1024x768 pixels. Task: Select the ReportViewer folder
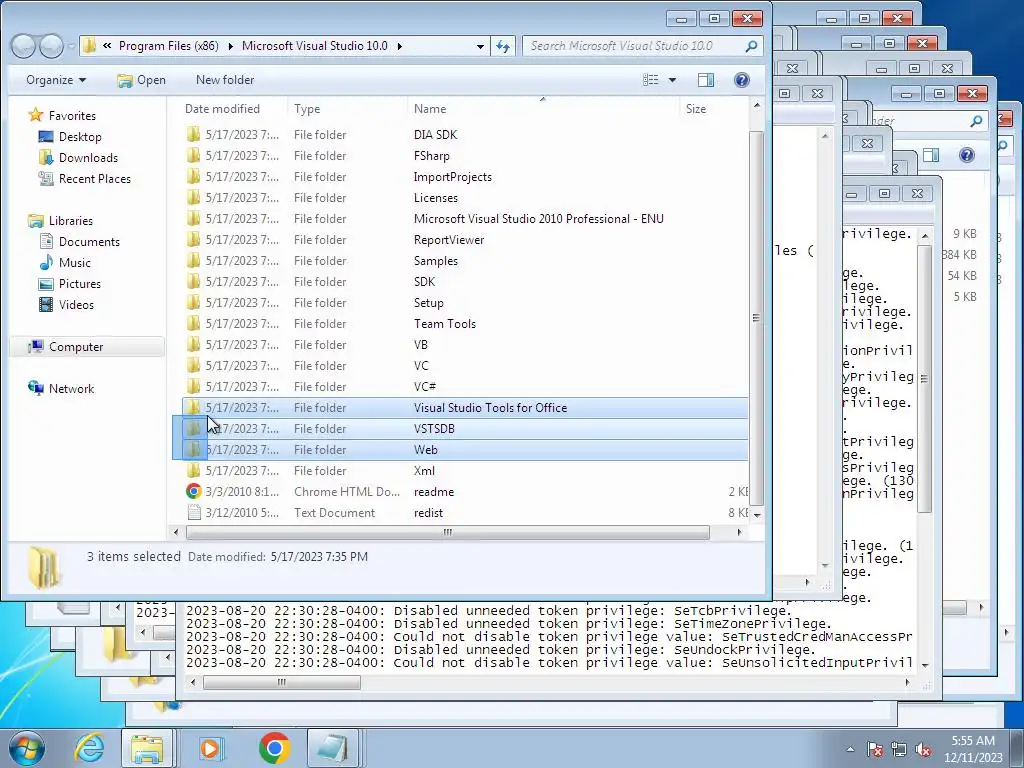pos(449,240)
